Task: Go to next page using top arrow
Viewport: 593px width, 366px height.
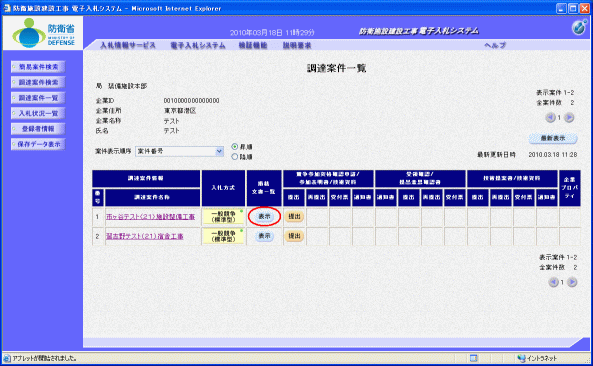Action: pyautogui.click(x=569, y=118)
